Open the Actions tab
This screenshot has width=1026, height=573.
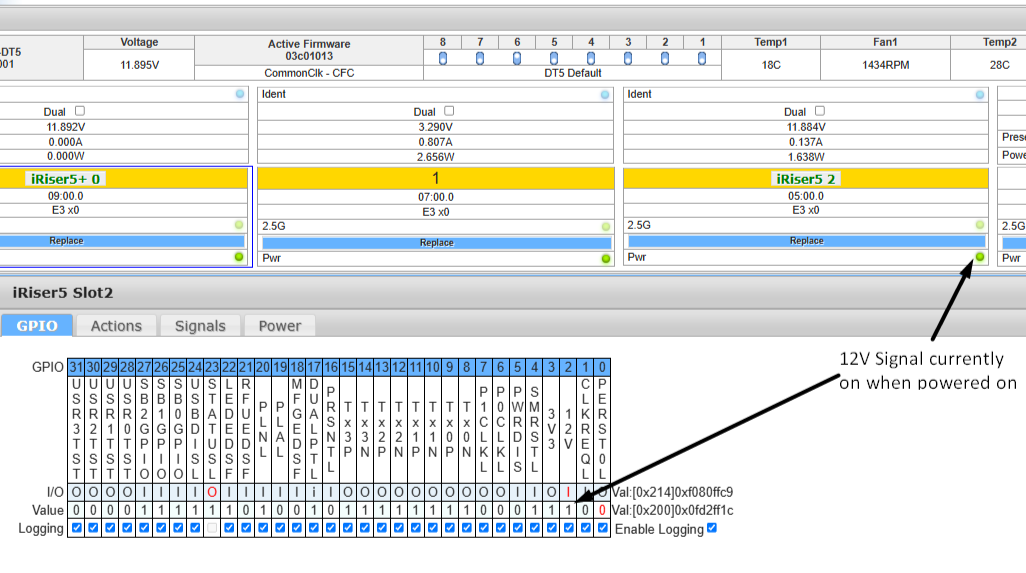pos(116,326)
